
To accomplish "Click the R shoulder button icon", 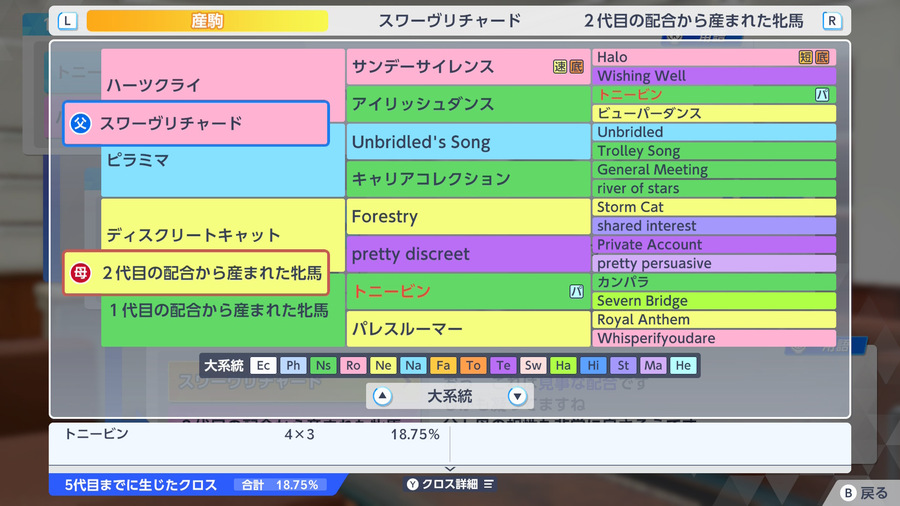I will pos(832,21).
